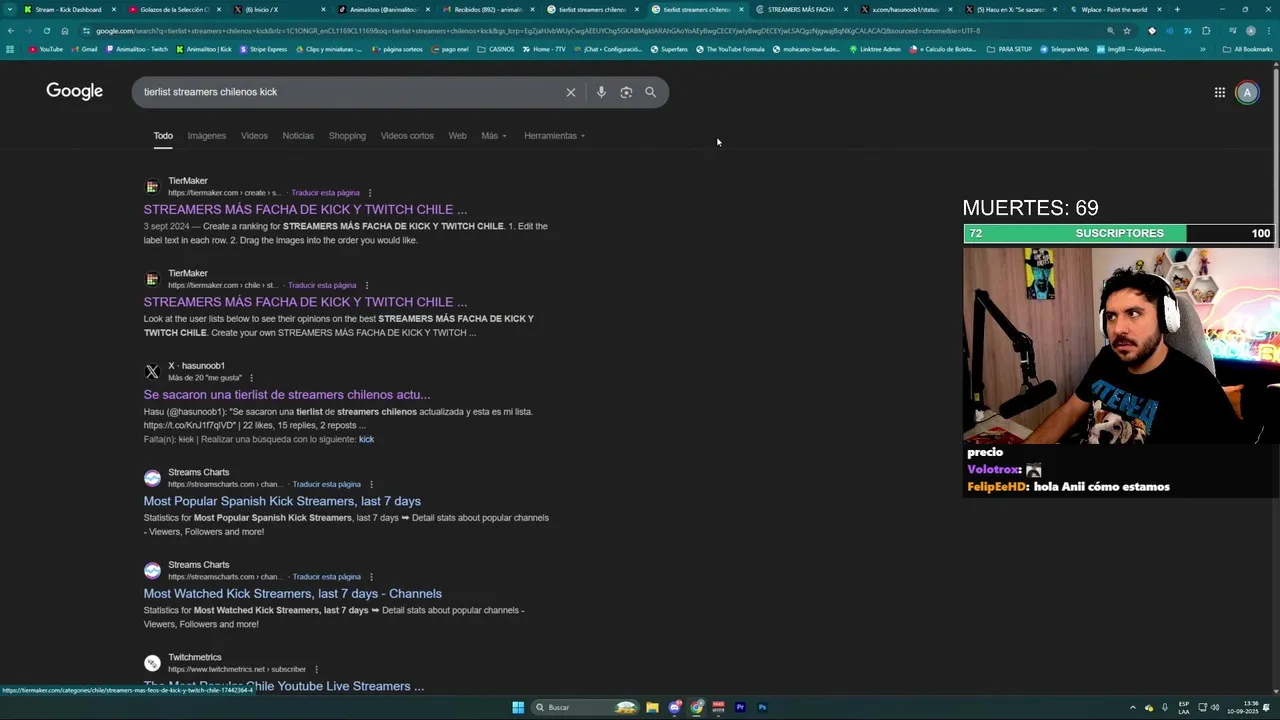Open YouTube bookmark

(x=46, y=49)
